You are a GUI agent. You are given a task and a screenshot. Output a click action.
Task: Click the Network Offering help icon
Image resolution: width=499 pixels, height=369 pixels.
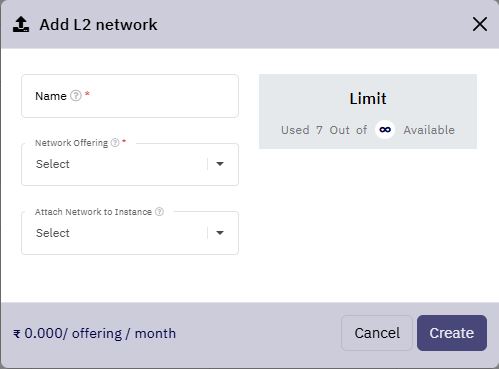[x=115, y=143]
